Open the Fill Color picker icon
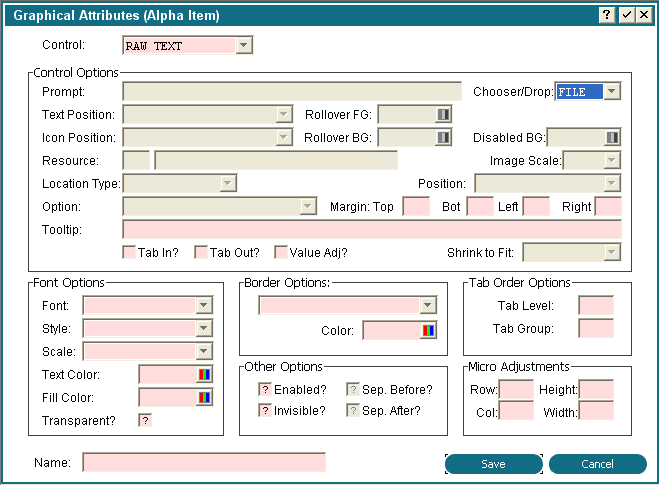Image resolution: width=659 pixels, height=485 pixels. pos(205,397)
